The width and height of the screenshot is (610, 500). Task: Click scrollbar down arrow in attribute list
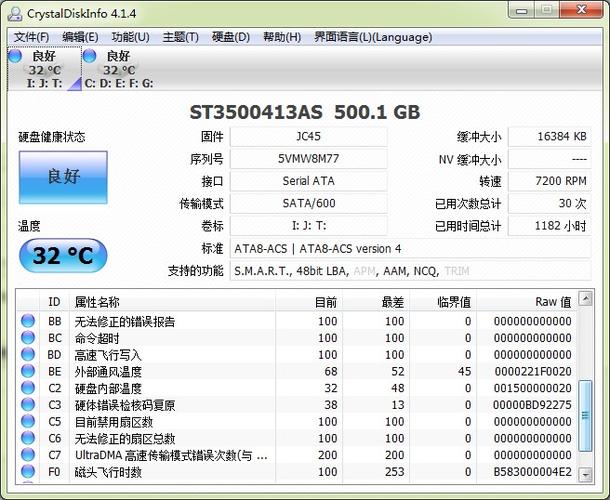pos(585,475)
